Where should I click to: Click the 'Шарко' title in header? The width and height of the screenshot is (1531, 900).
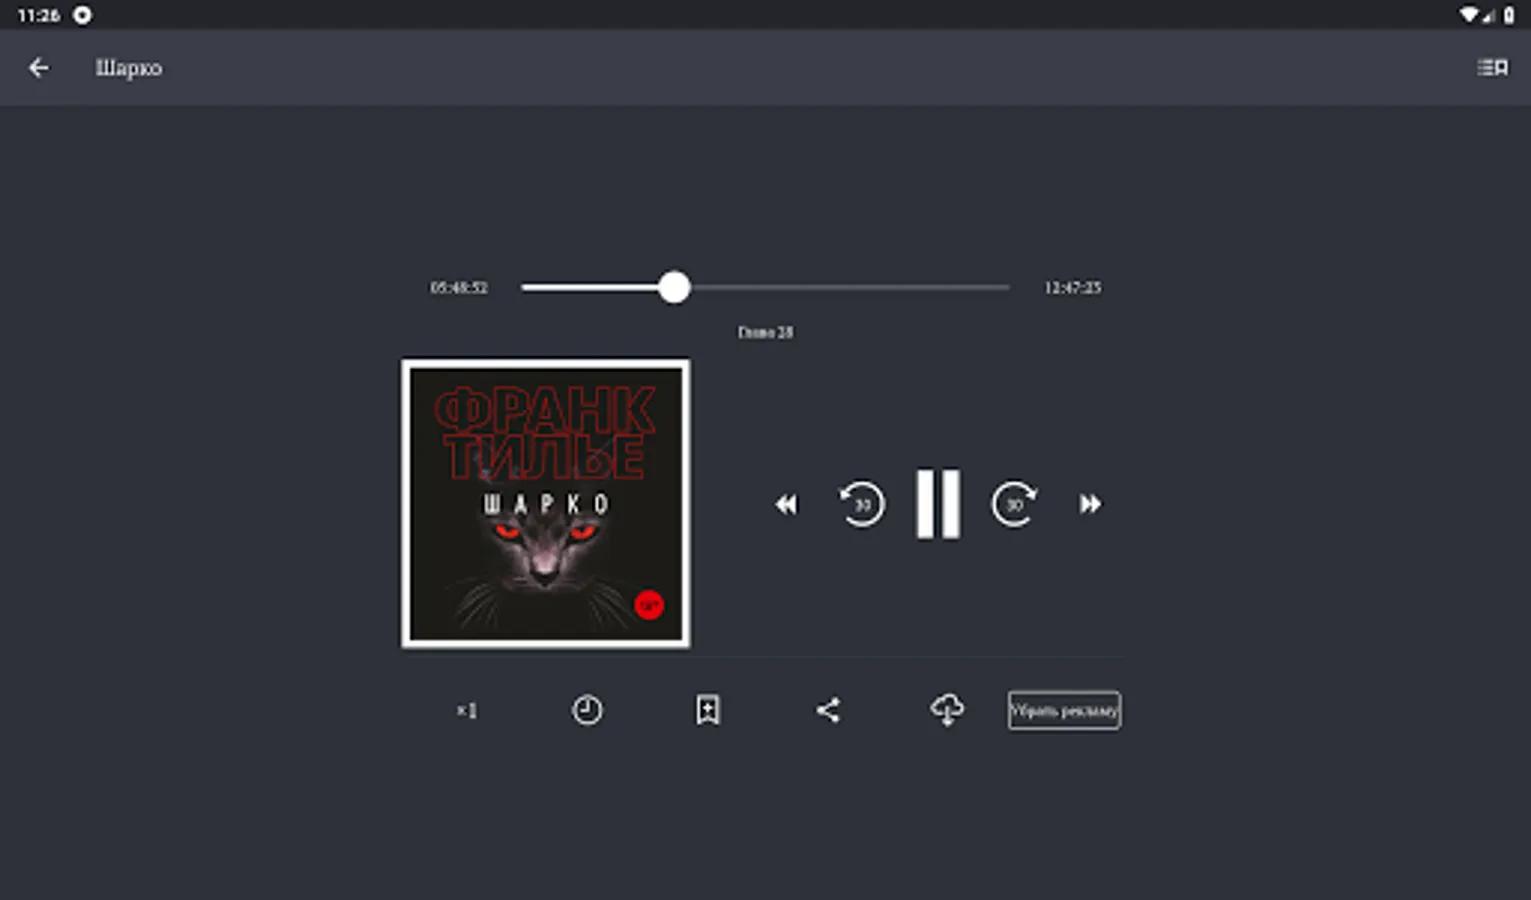[129, 68]
